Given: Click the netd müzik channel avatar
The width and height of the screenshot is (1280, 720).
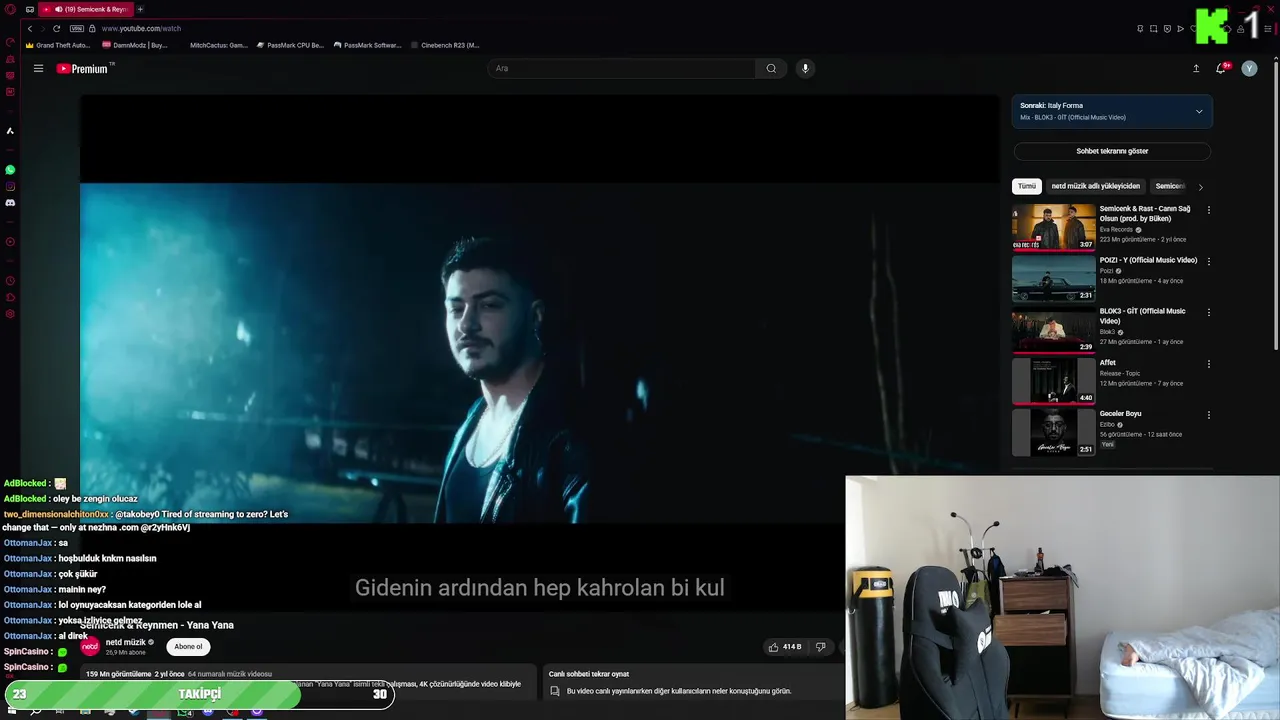Looking at the screenshot, I should (x=90, y=647).
